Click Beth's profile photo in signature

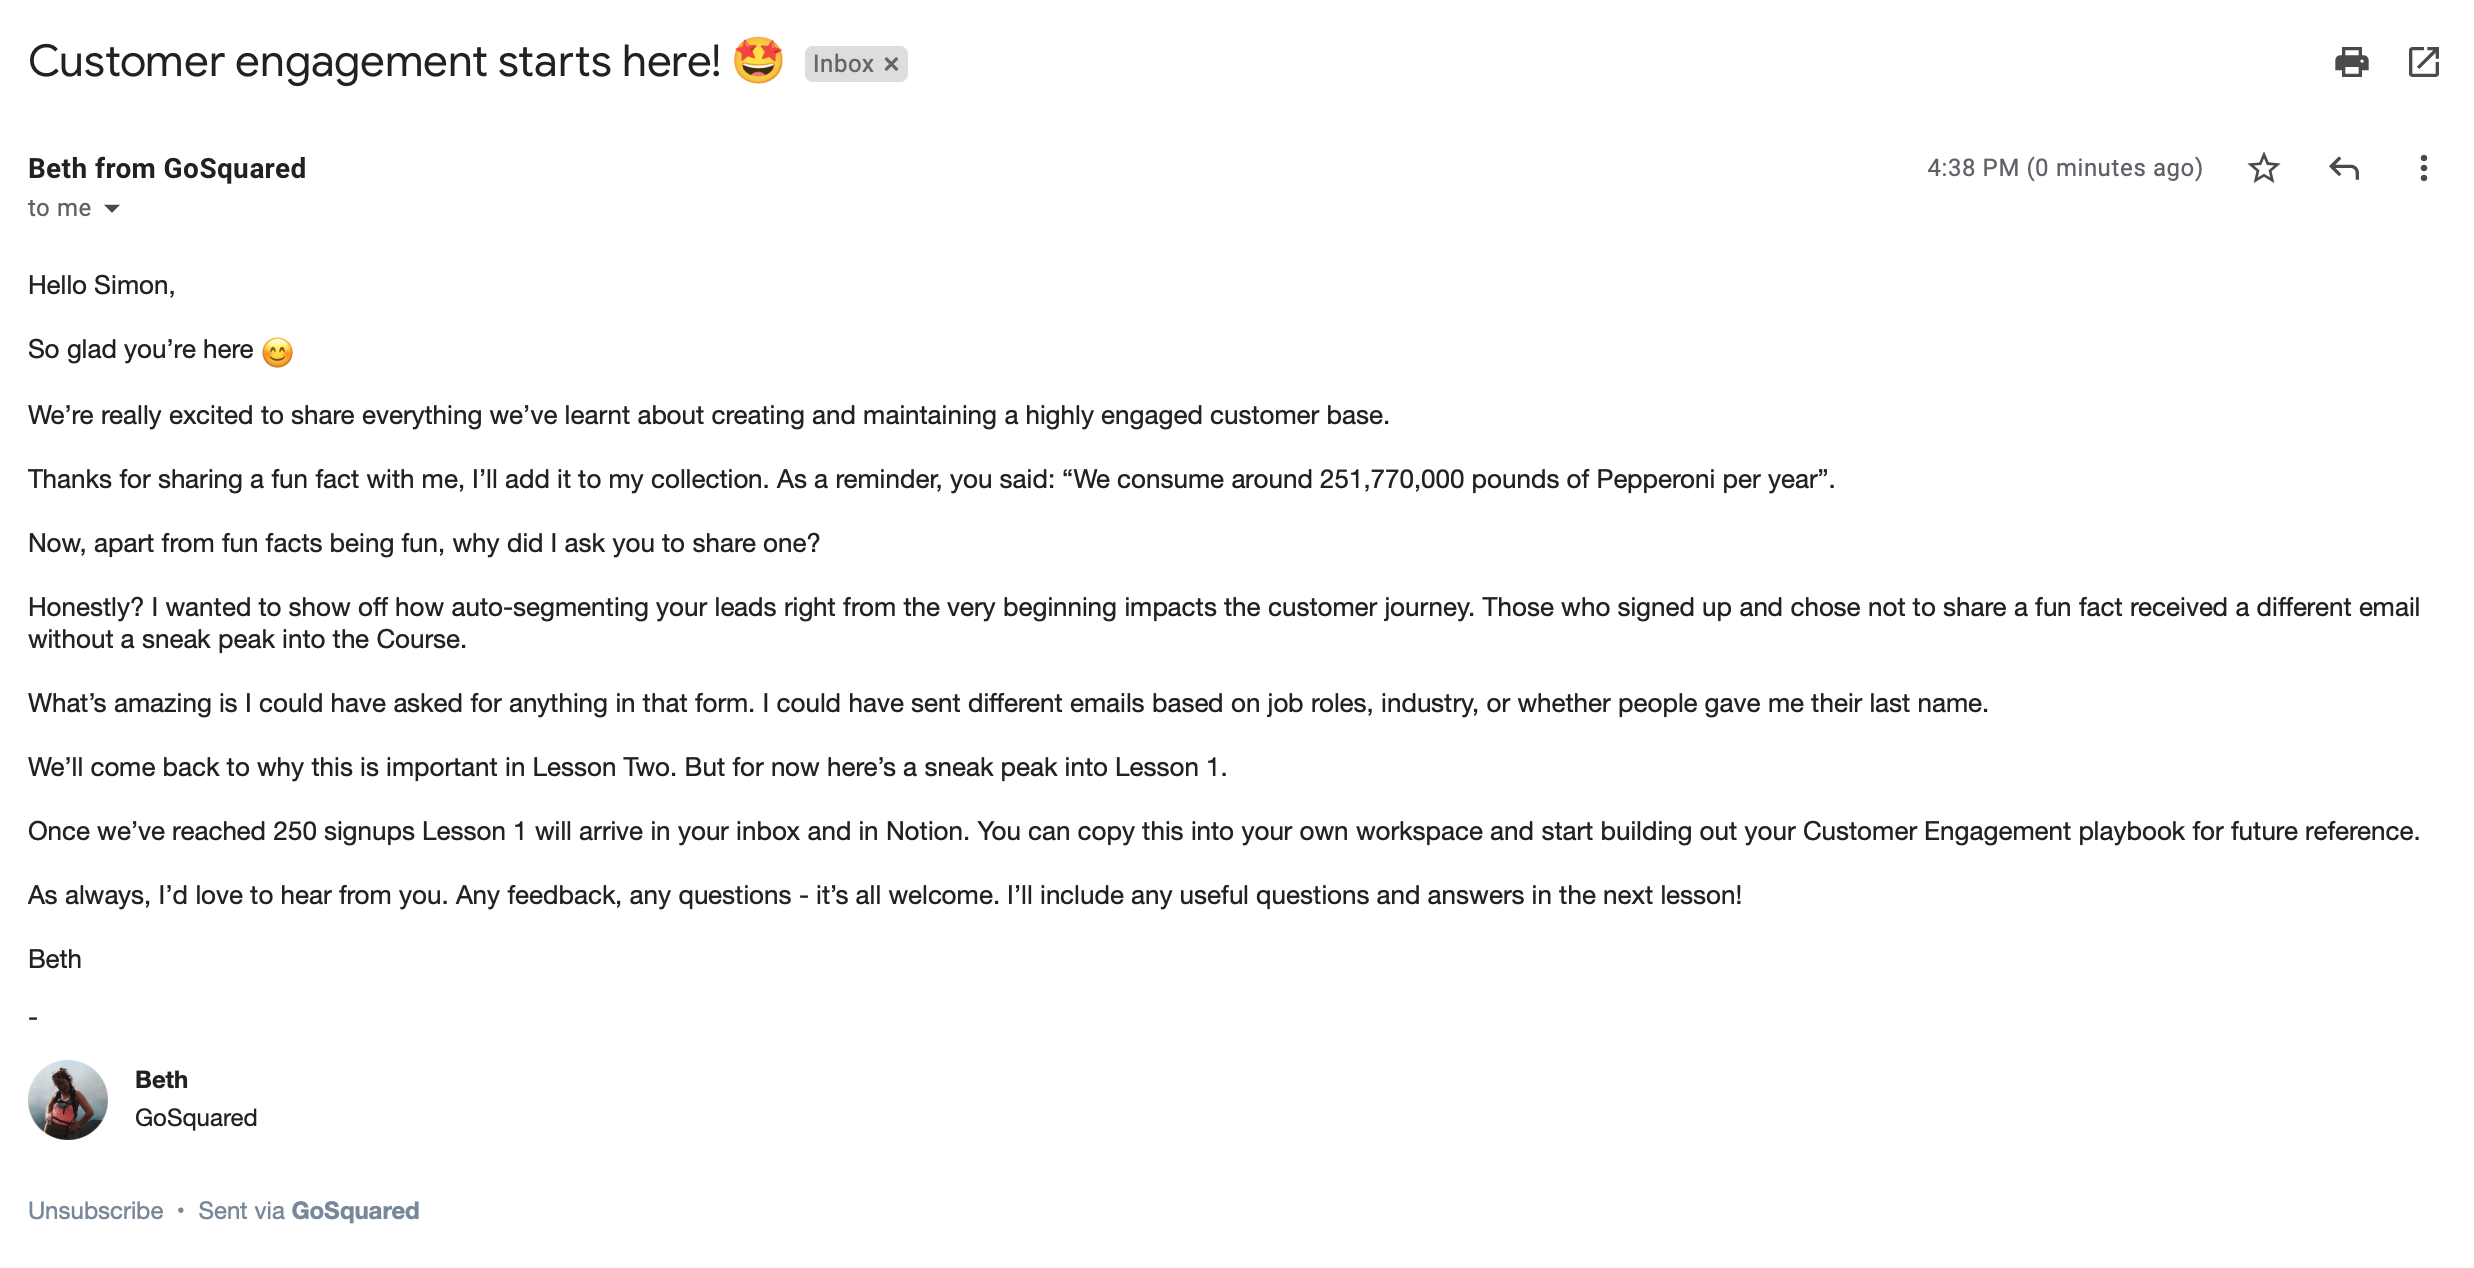click(68, 1100)
